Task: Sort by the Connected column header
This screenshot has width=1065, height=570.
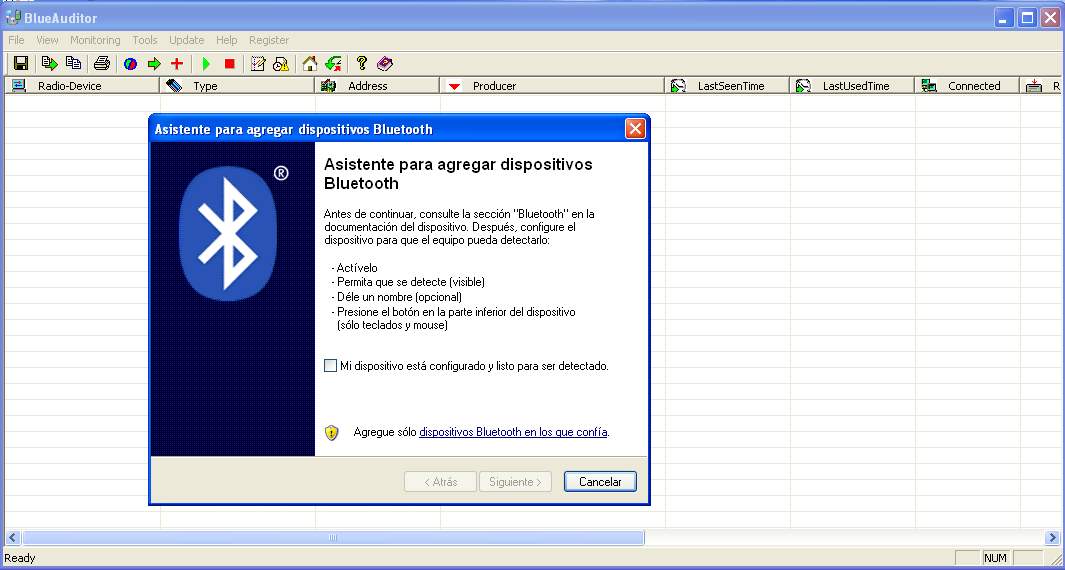Action: 967,86
